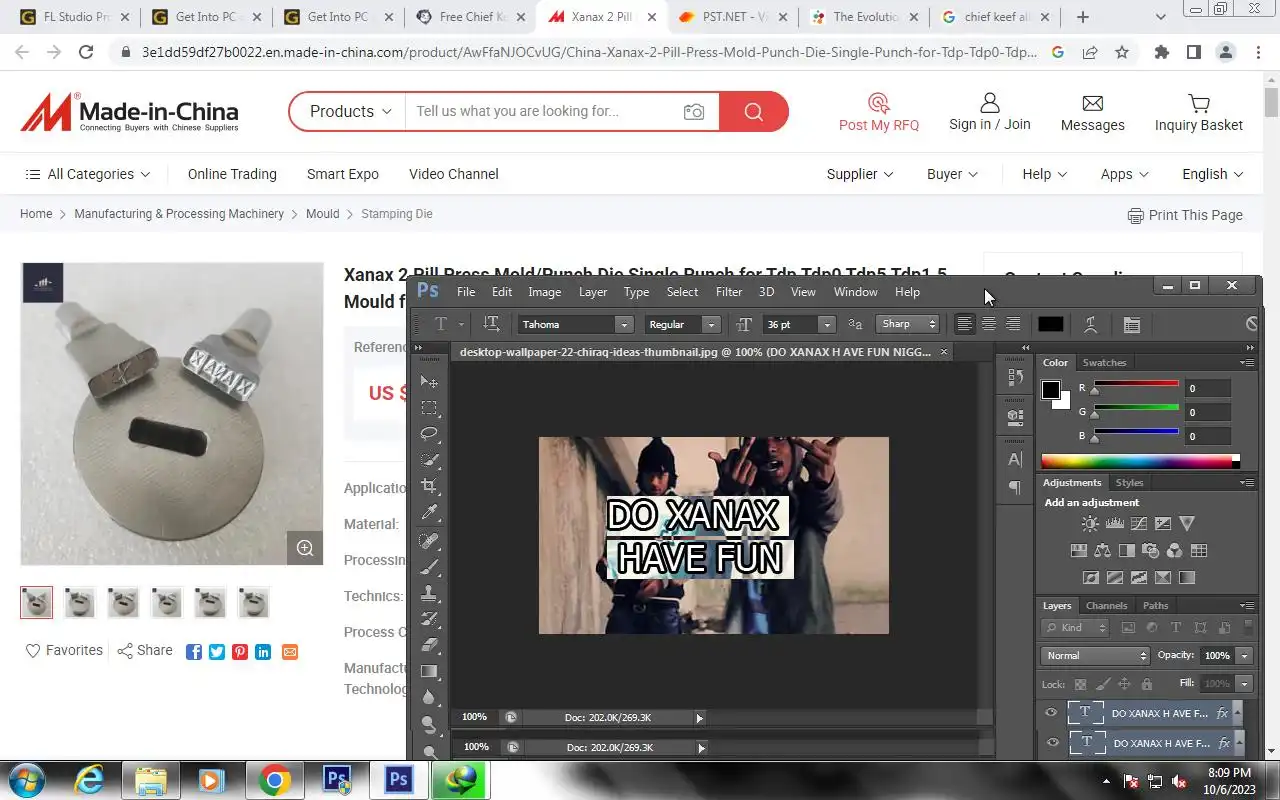
Task: Add a Levels adjustment
Action: coord(1114,523)
